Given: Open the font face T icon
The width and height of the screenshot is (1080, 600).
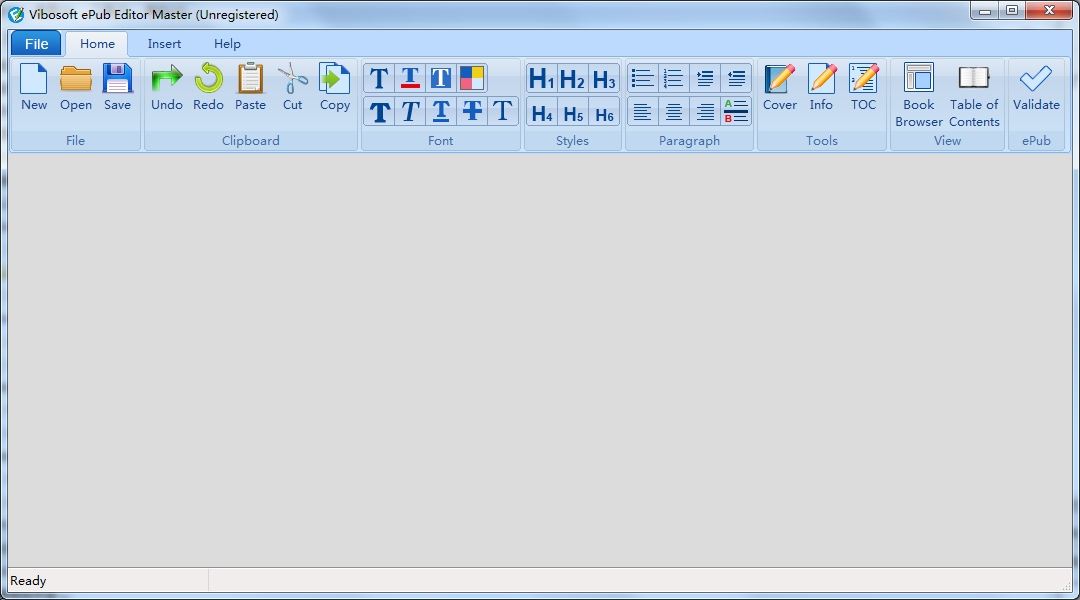Looking at the screenshot, I should [379, 78].
